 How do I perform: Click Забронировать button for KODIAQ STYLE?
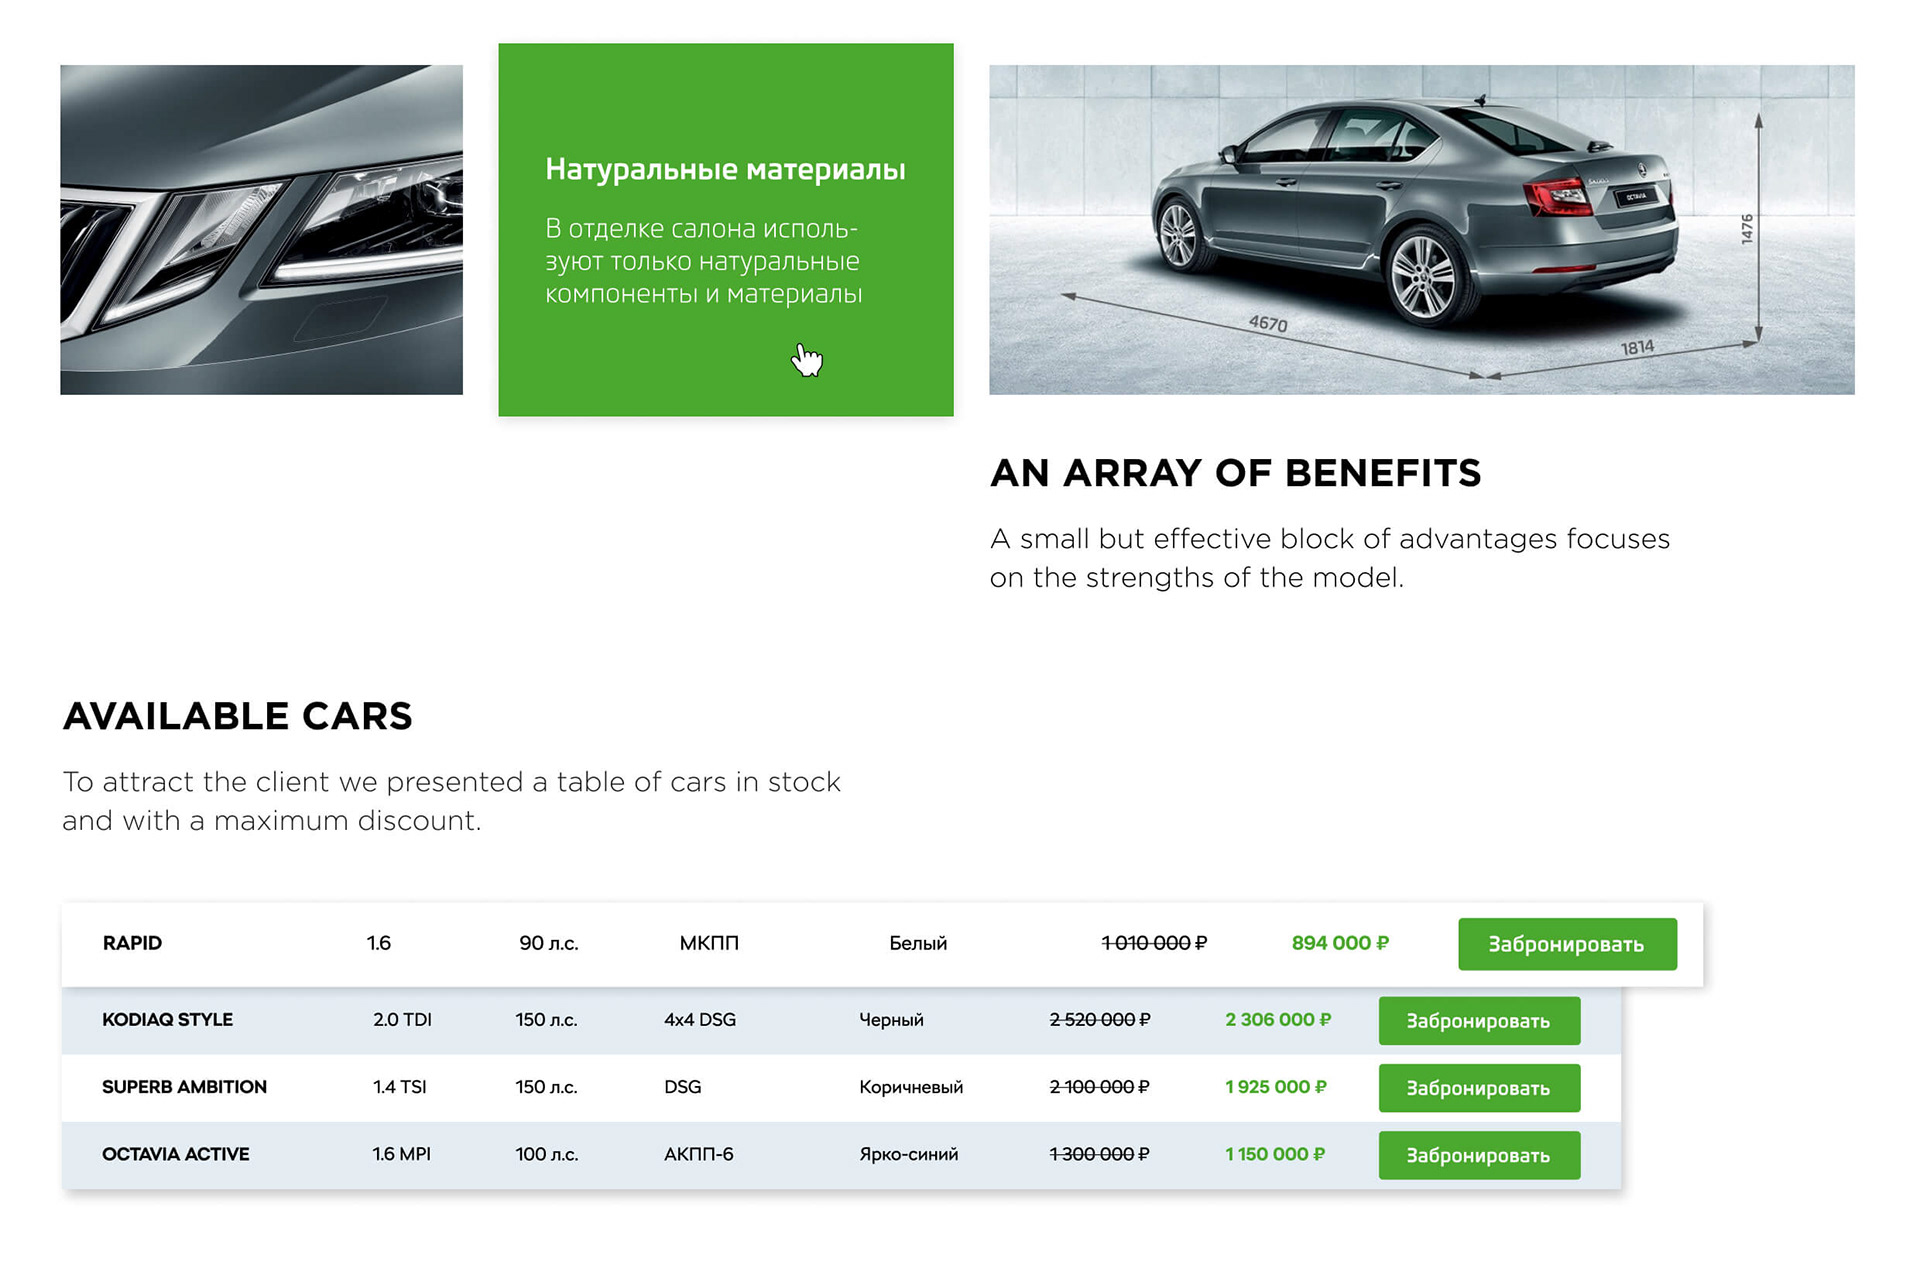1479,1021
